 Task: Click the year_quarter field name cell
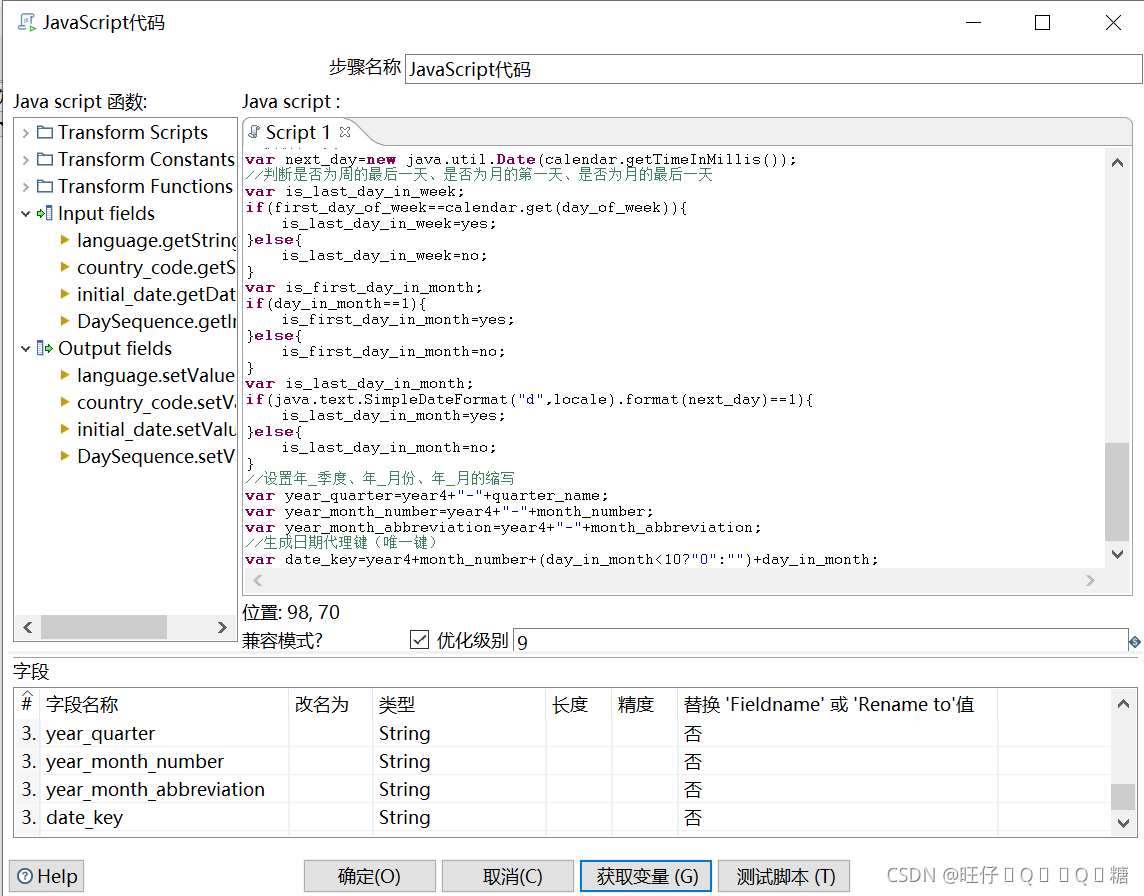[165, 733]
